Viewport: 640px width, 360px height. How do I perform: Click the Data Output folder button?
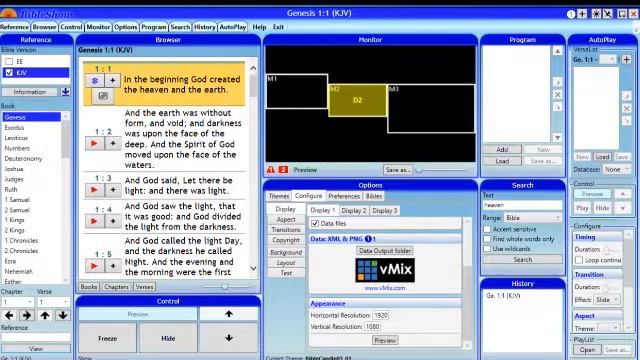pyautogui.click(x=385, y=251)
